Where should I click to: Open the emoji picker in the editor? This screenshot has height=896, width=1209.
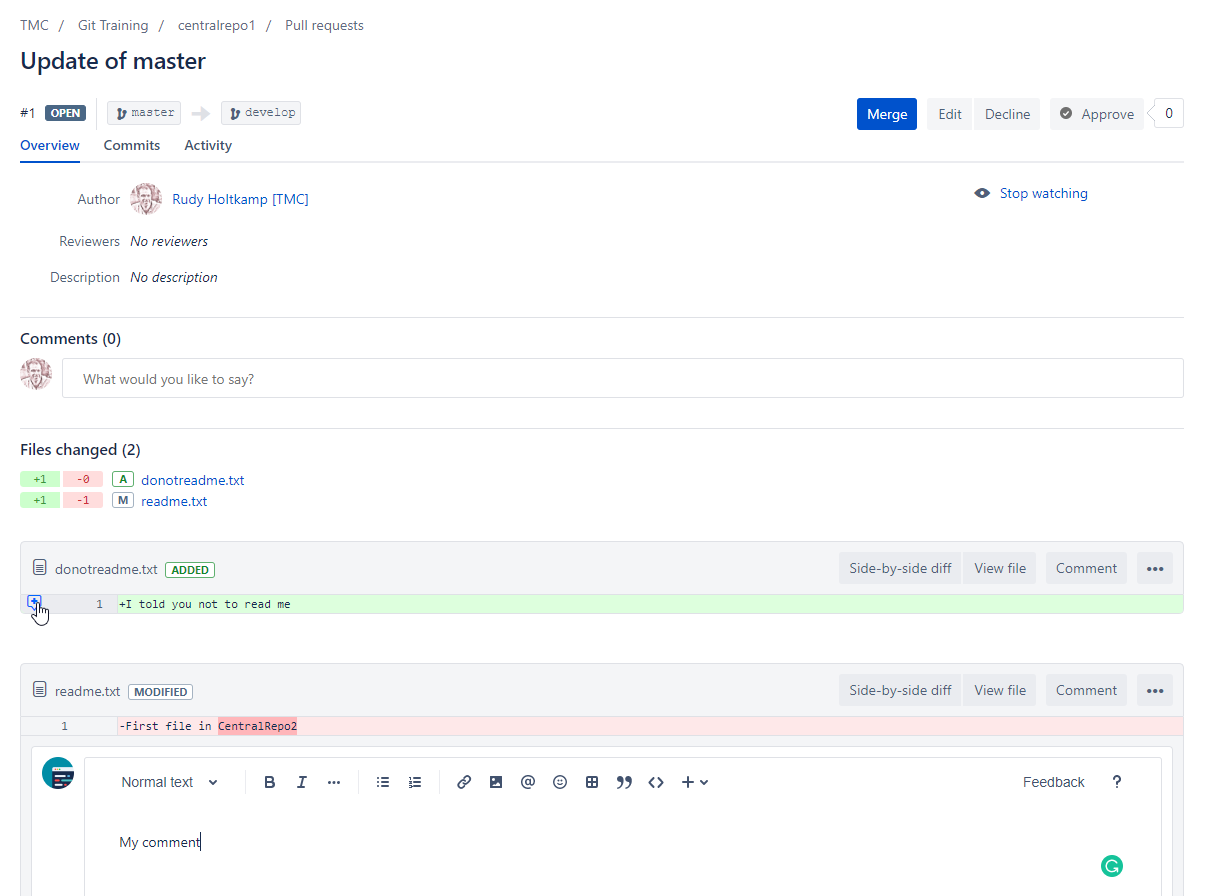click(560, 782)
